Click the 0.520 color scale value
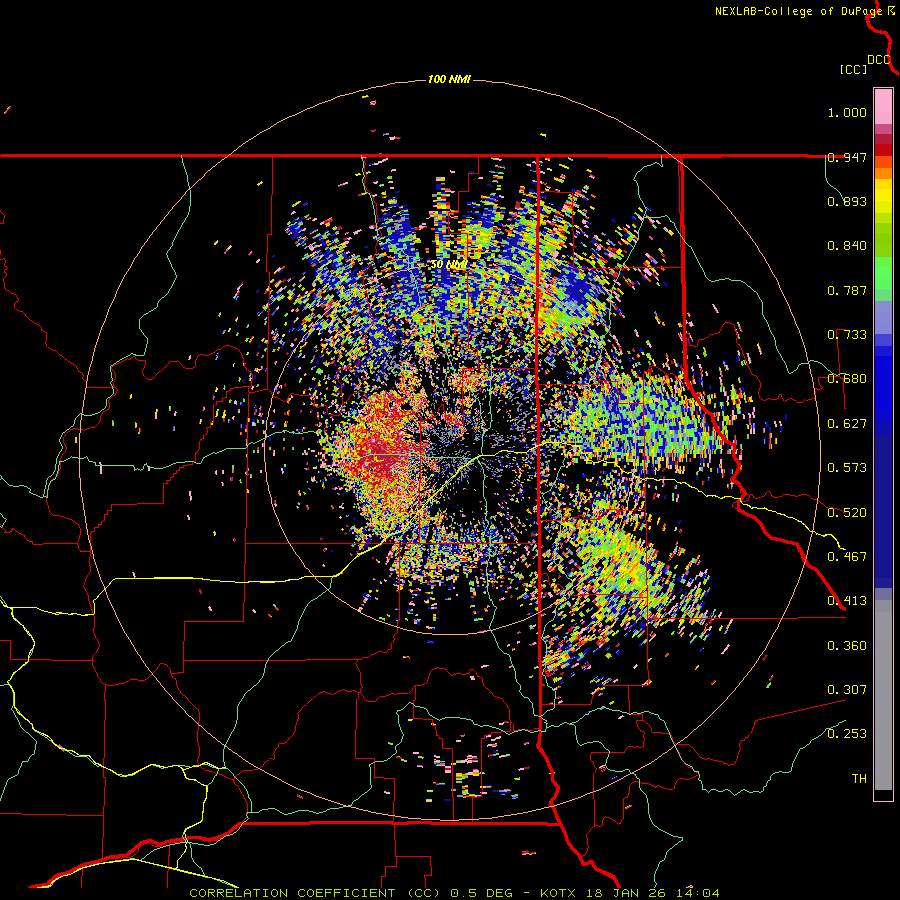Screen dimensions: 900x900 (847, 513)
